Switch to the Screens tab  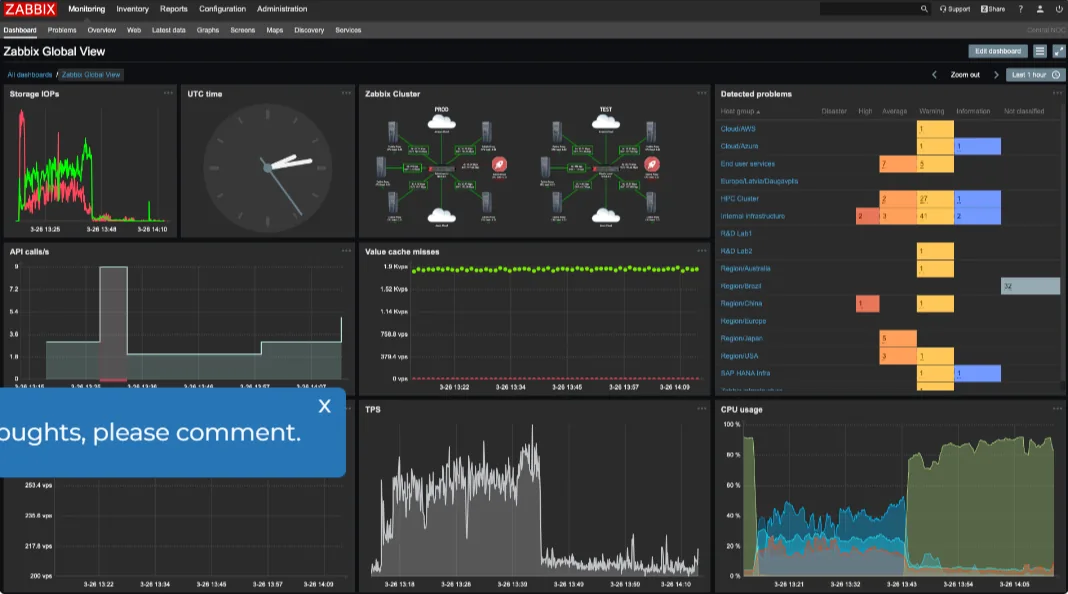tap(242, 30)
